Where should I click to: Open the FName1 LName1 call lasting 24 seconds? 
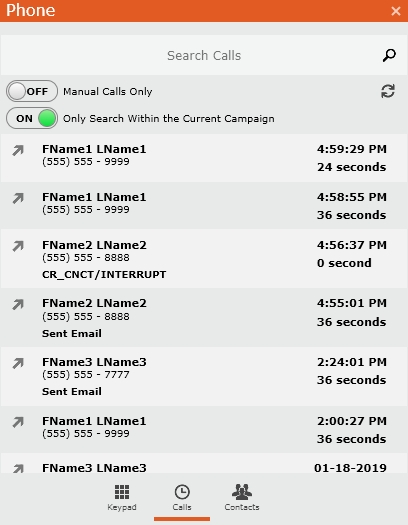point(204,158)
